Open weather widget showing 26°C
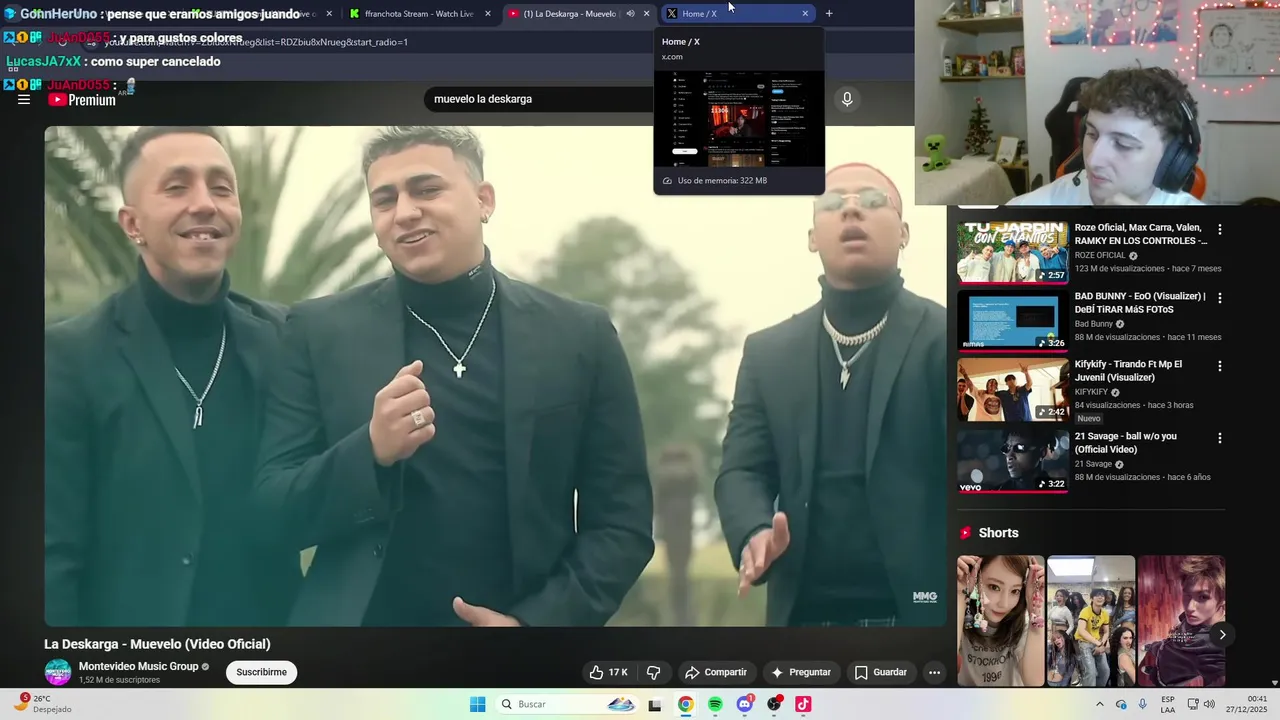1280x720 pixels. pos(40,704)
